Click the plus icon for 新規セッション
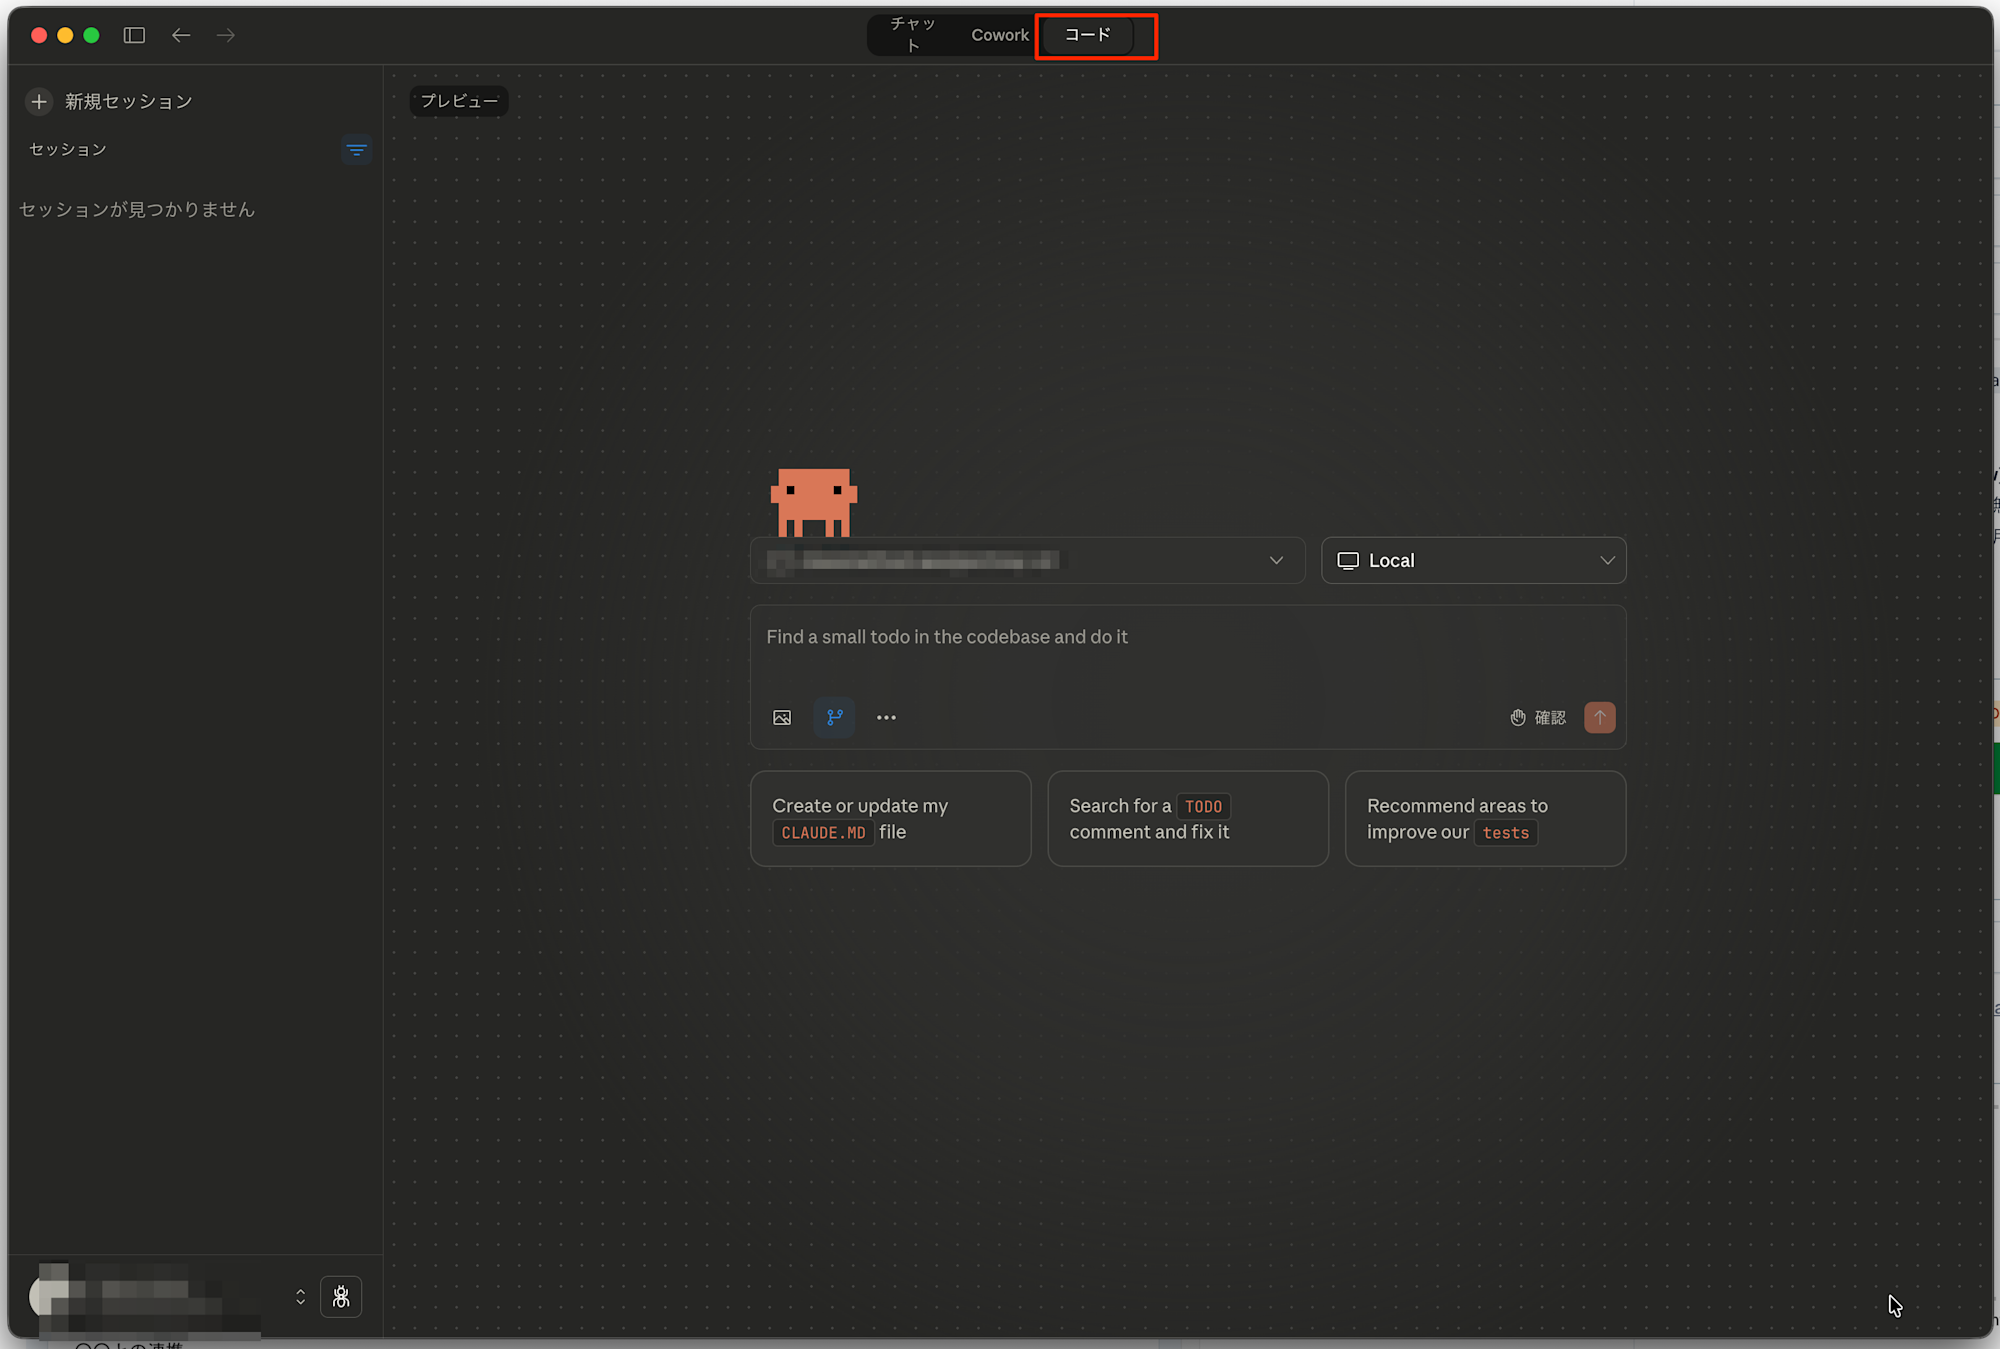Image resolution: width=2000 pixels, height=1349 pixels. [x=38, y=101]
